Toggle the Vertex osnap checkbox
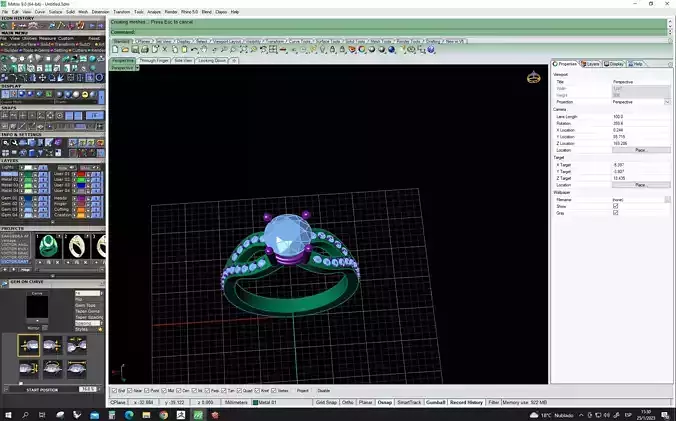Screen dimensions: 676x421 [x=274, y=390]
